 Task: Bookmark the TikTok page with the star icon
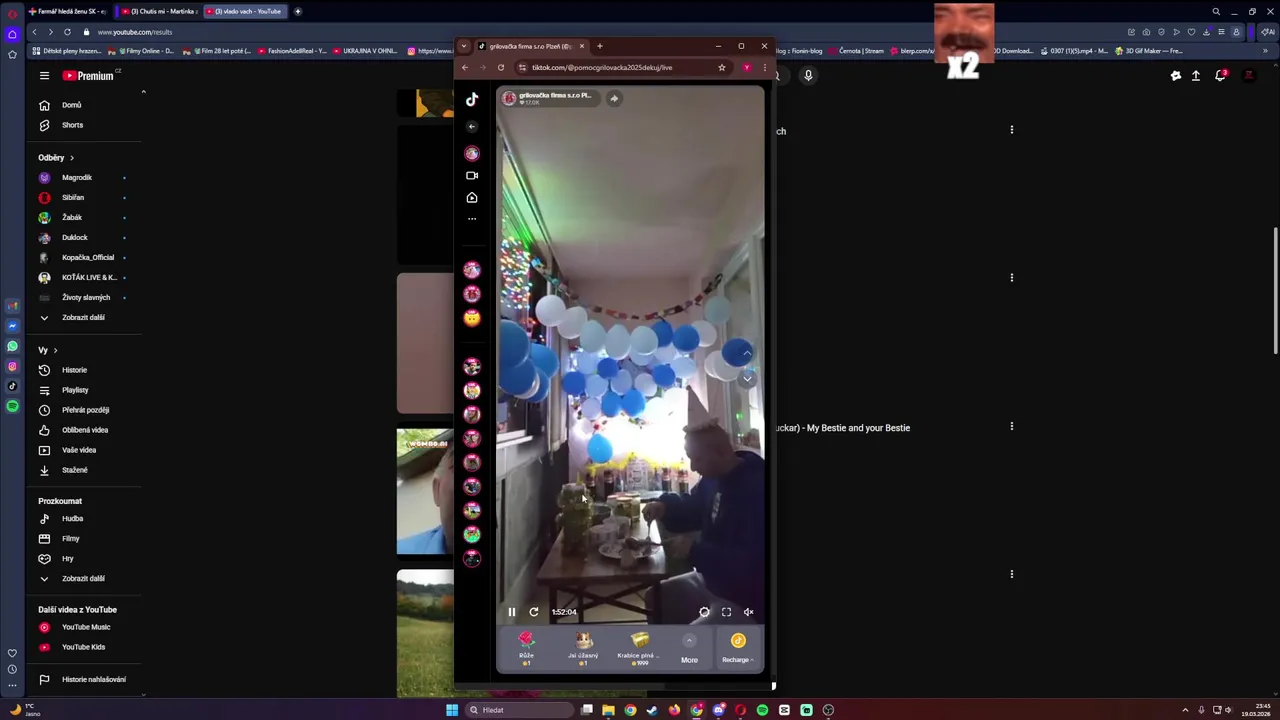pos(721,67)
